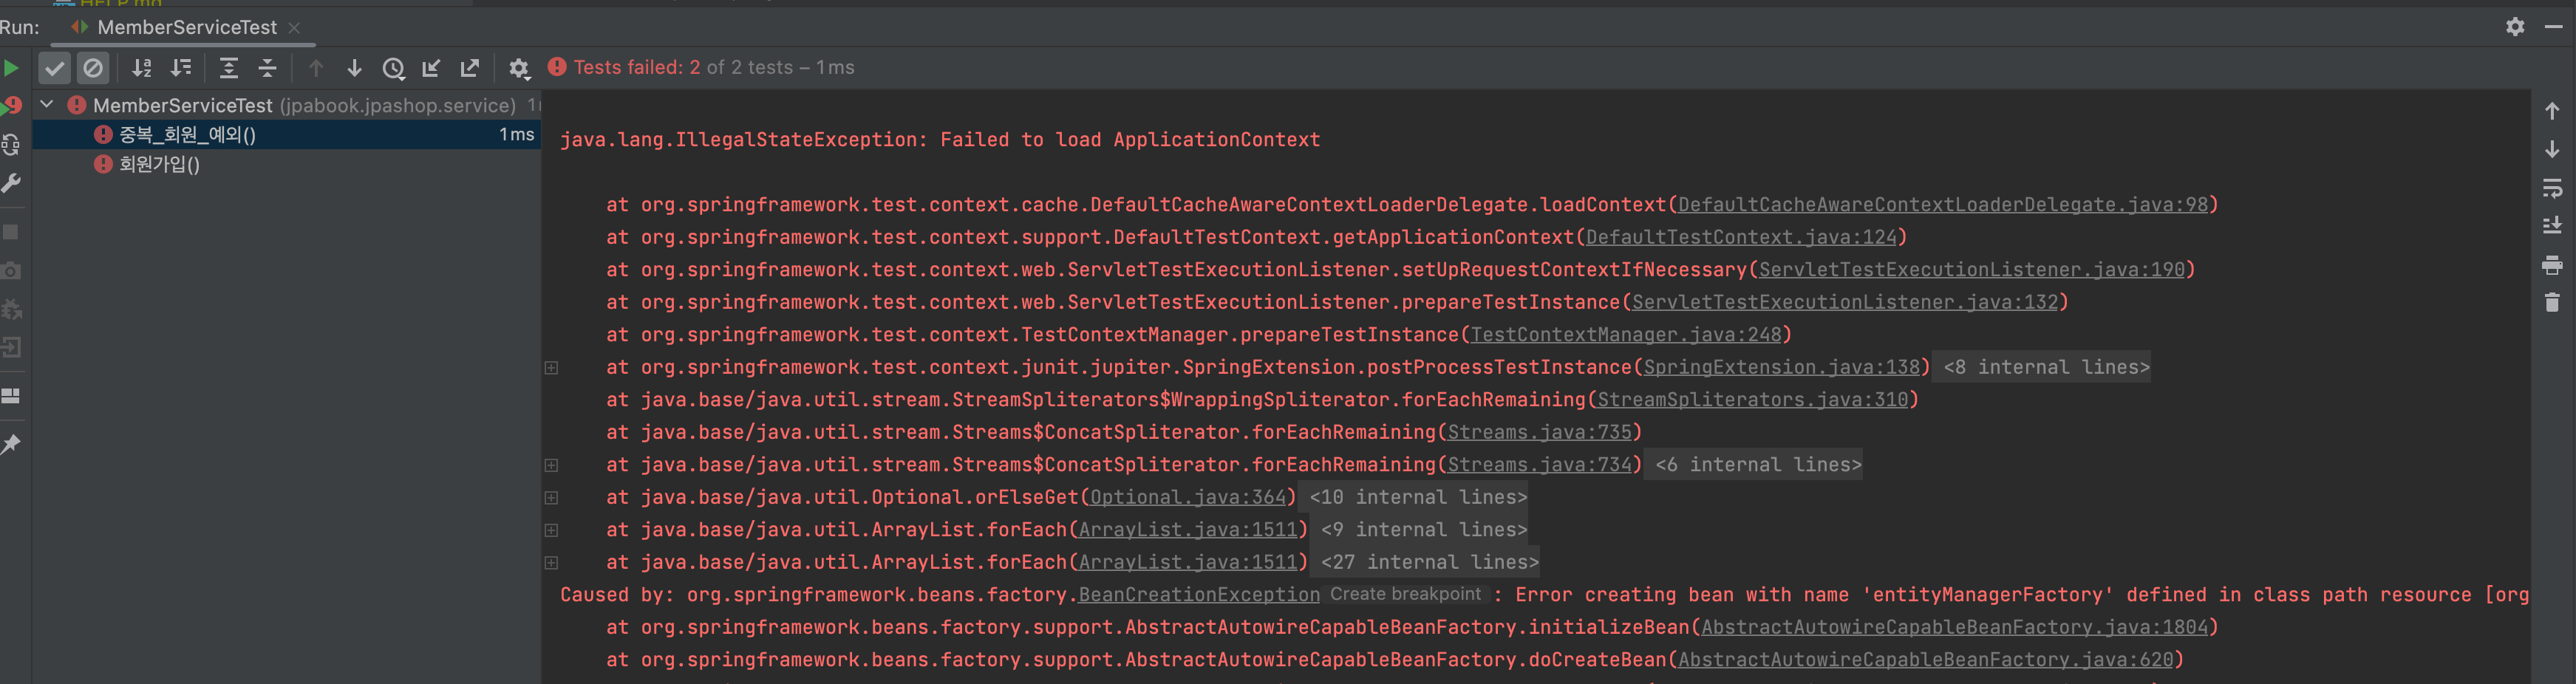This screenshot has height=684, width=2576.
Task: Expand the '<6 internal lines>' folded text
Action: (x=1758, y=465)
